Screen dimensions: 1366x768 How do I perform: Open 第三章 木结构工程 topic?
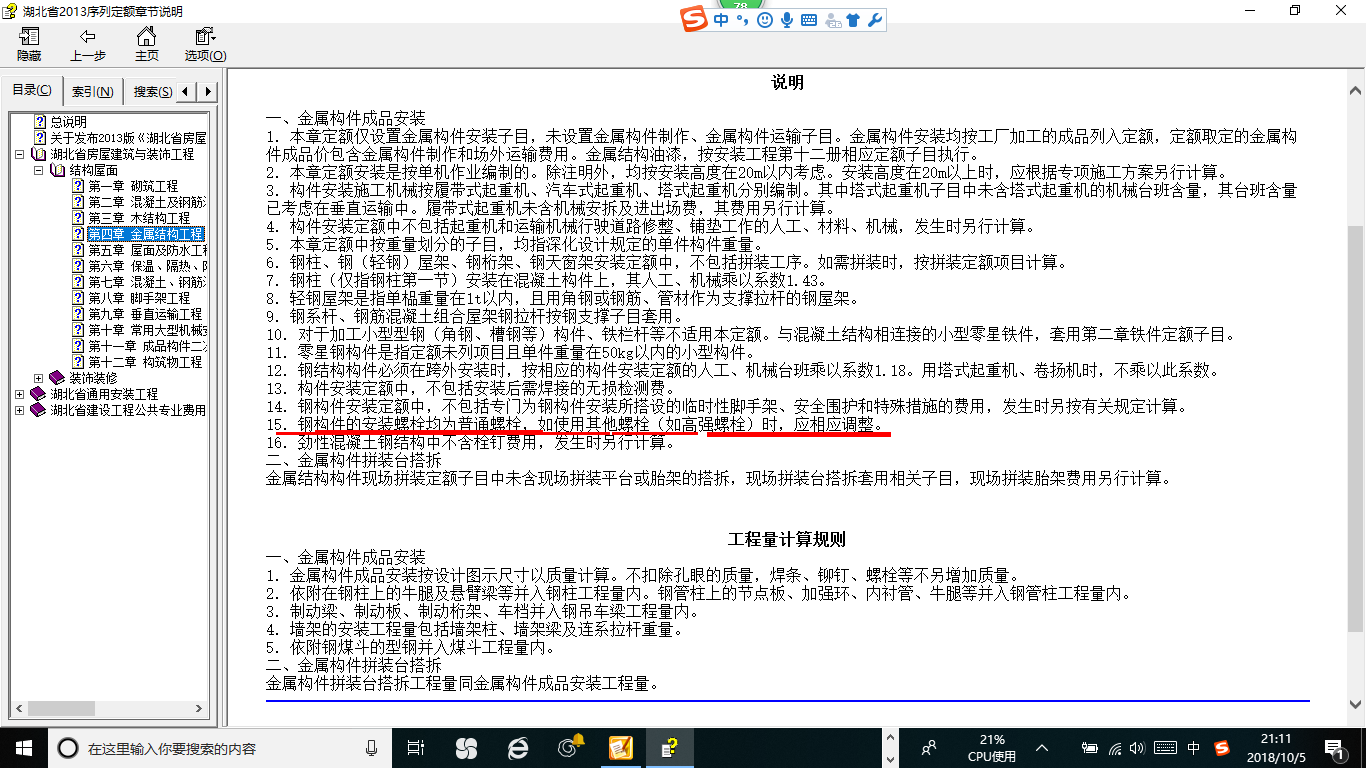coord(139,218)
